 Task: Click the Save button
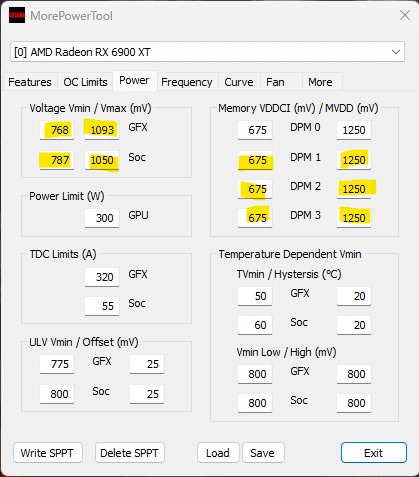(263, 453)
